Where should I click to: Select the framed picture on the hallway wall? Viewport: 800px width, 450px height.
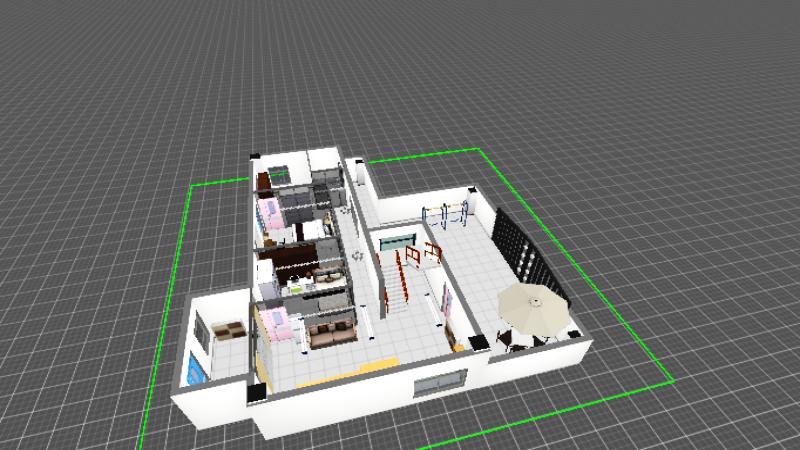pos(449,303)
